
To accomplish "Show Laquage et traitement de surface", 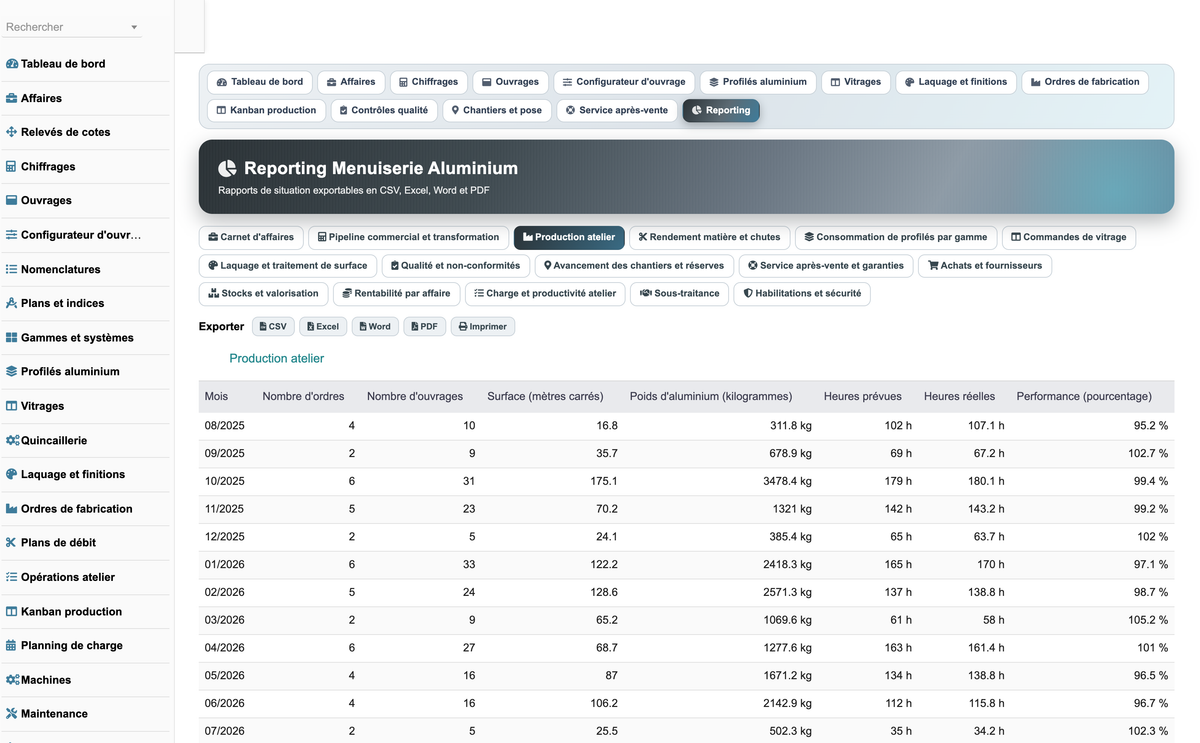I will (x=288, y=265).
